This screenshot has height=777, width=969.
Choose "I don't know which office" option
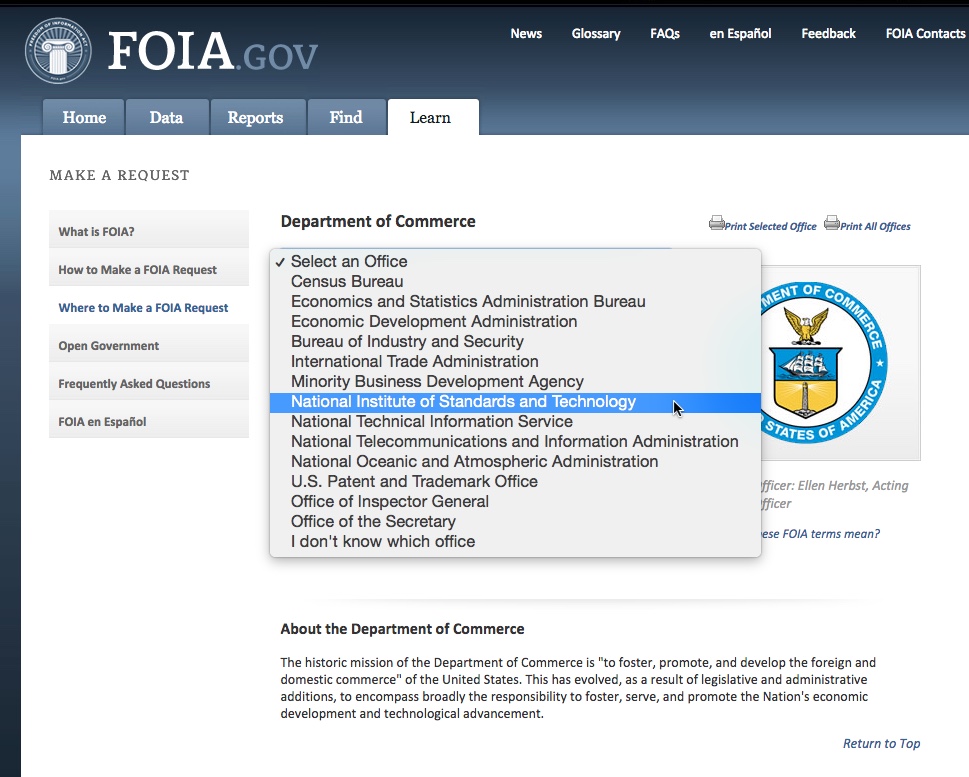tap(383, 542)
